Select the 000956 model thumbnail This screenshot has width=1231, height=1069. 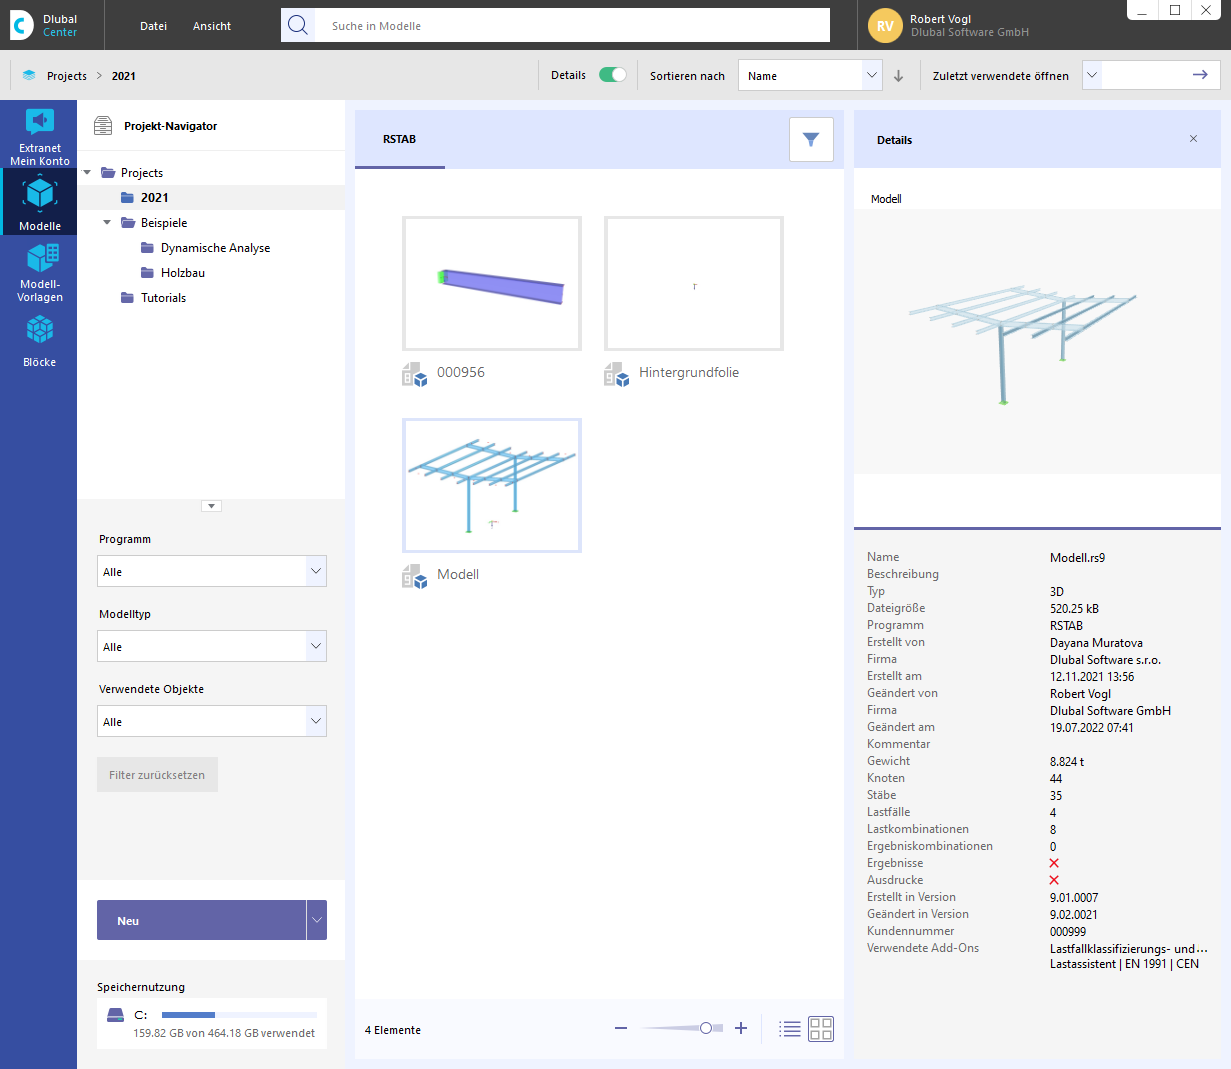pos(492,283)
